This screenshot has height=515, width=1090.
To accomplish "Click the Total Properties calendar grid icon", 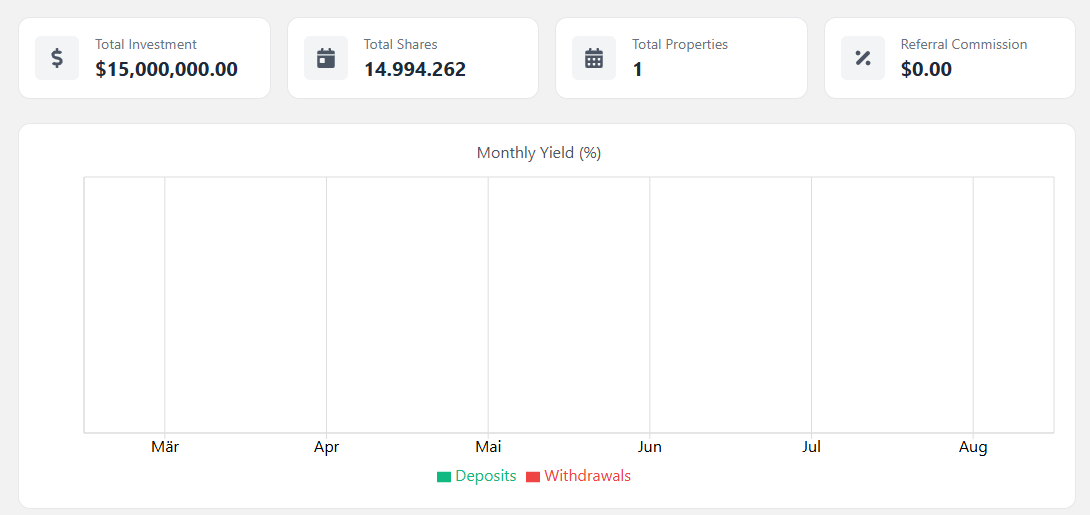I will (x=594, y=58).
